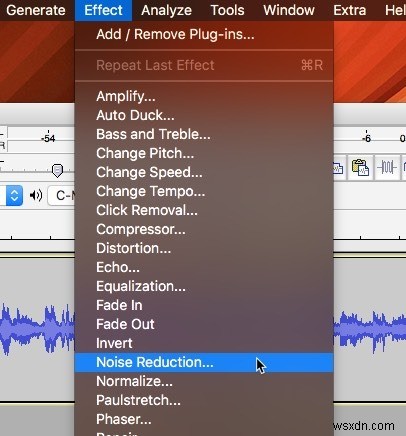This screenshot has width=406, height=436.
Task: Click the speaker playback device icon
Action: click(36, 195)
